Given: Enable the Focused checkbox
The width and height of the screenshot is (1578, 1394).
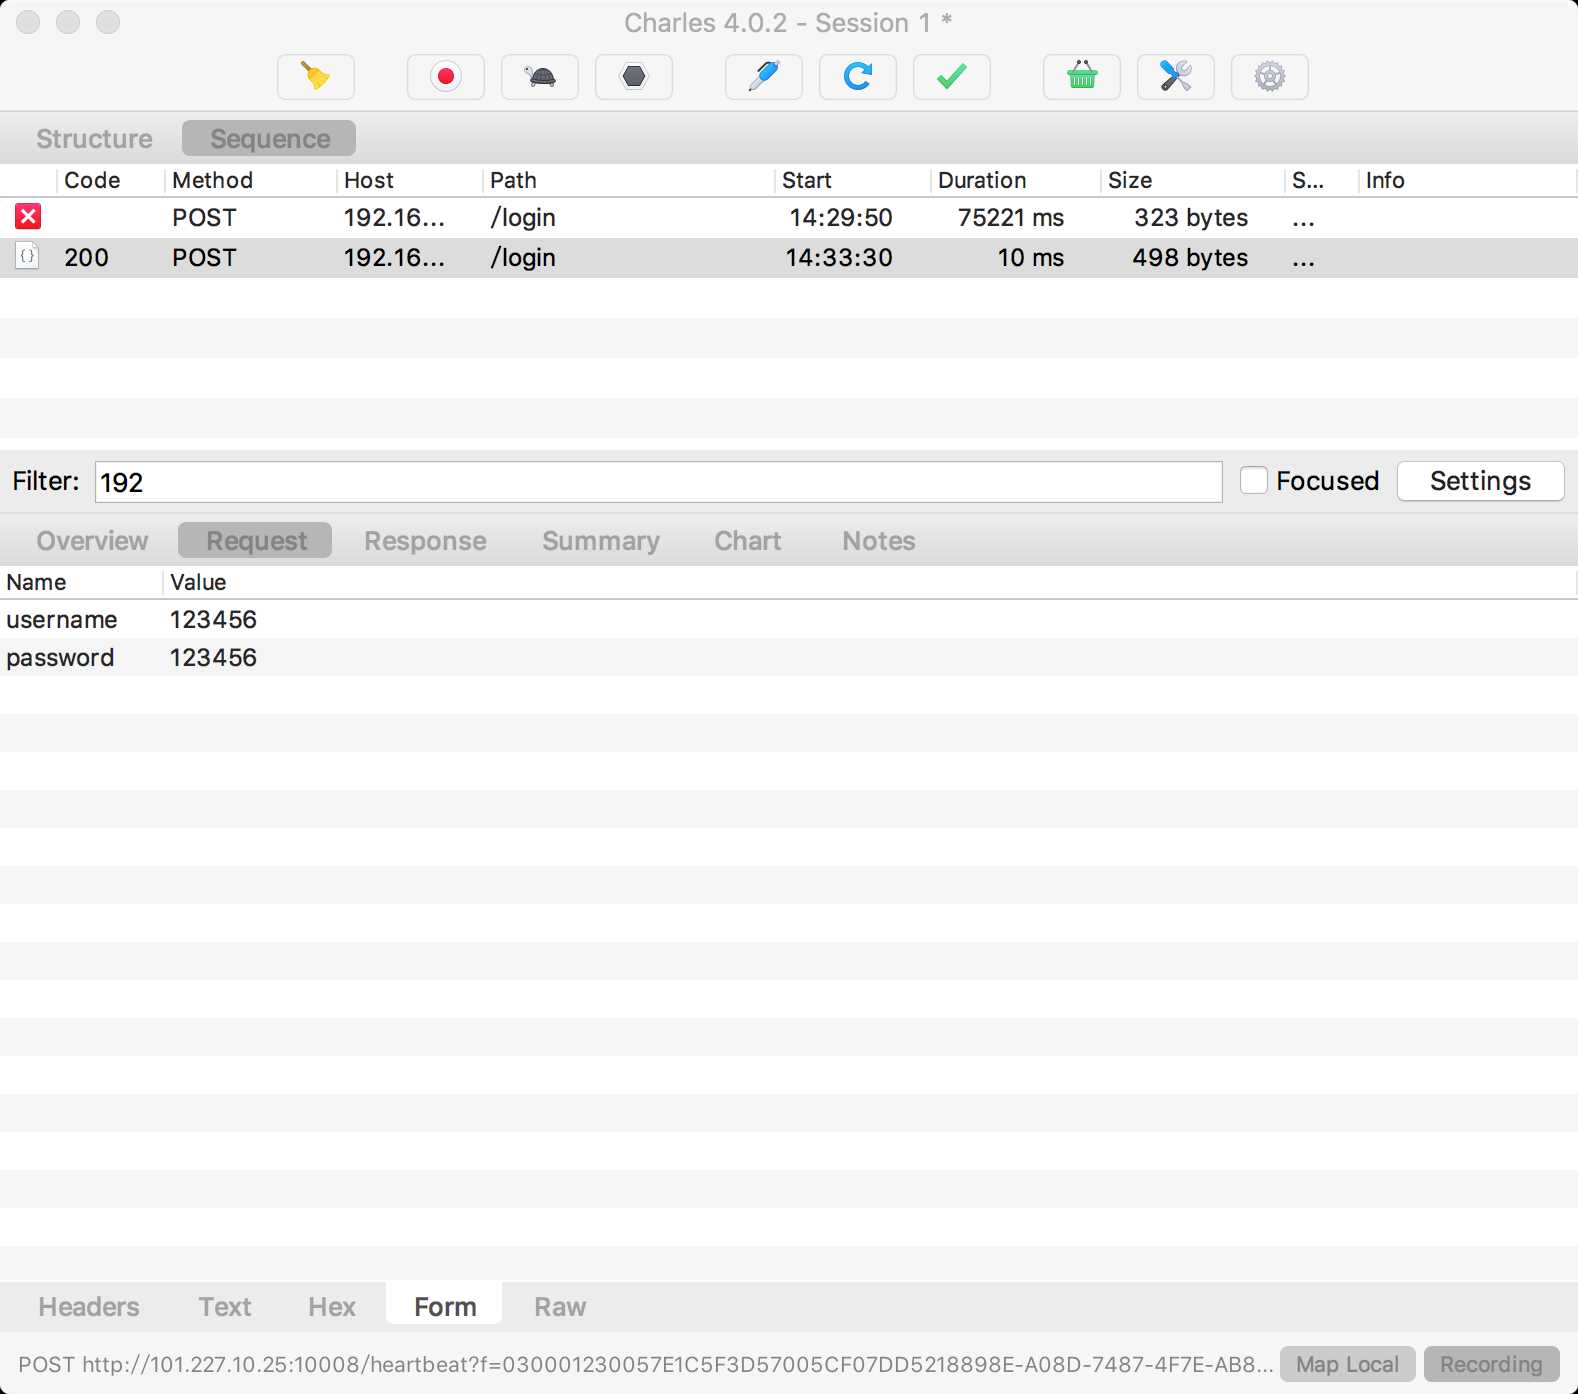Looking at the screenshot, I should 1254,481.
